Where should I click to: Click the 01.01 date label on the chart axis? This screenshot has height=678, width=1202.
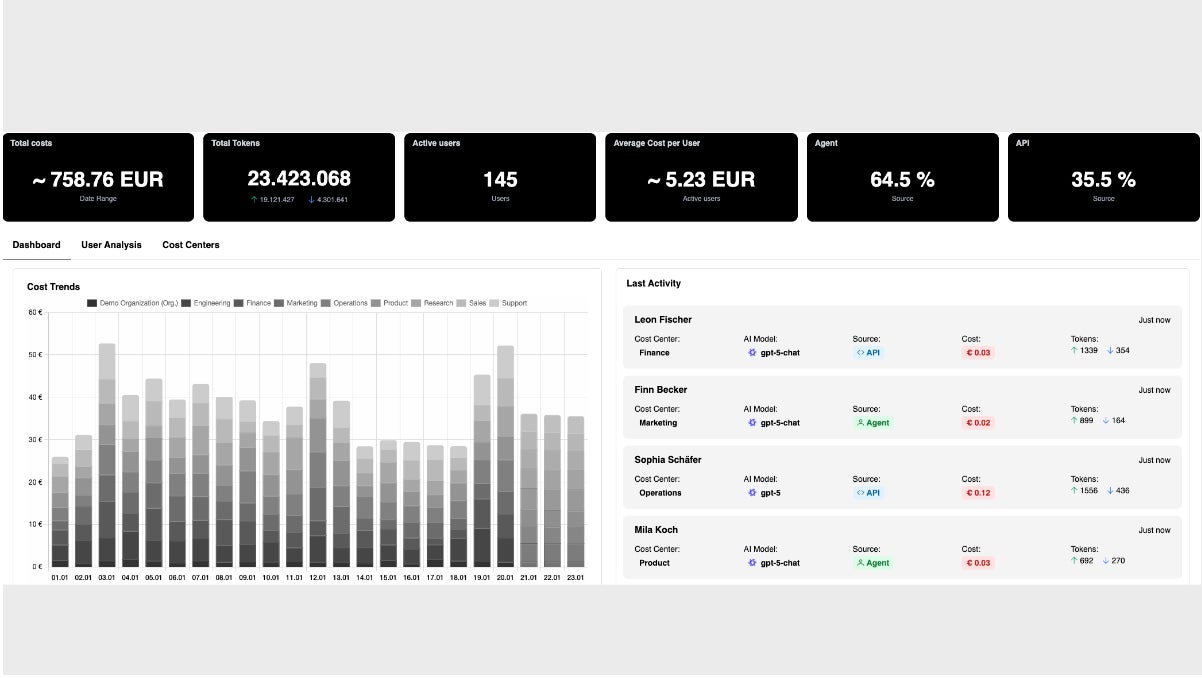pyautogui.click(x=60, y=578)
